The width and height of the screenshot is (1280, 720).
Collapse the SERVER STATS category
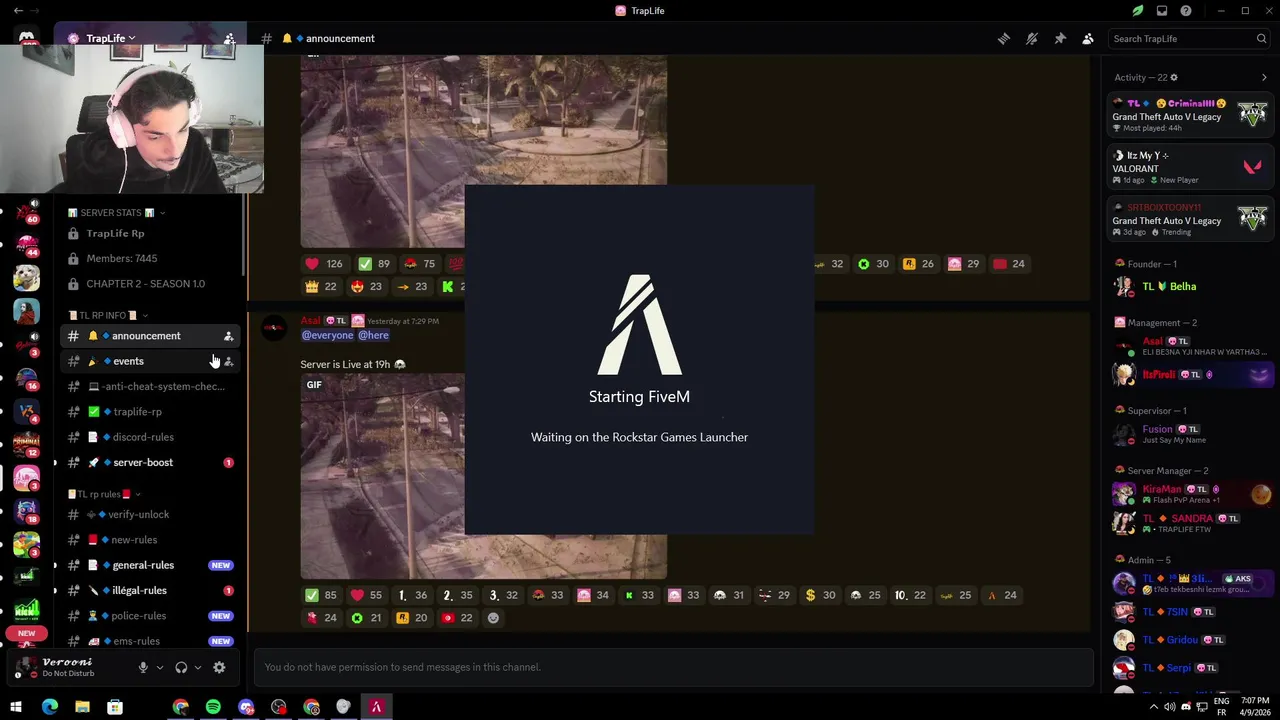pos(116,213)
